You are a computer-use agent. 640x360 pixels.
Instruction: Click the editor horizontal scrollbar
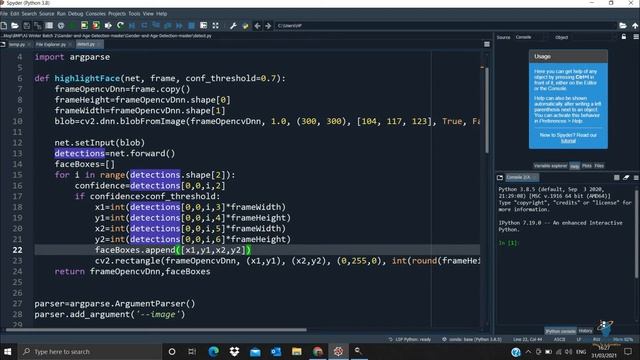155,330
